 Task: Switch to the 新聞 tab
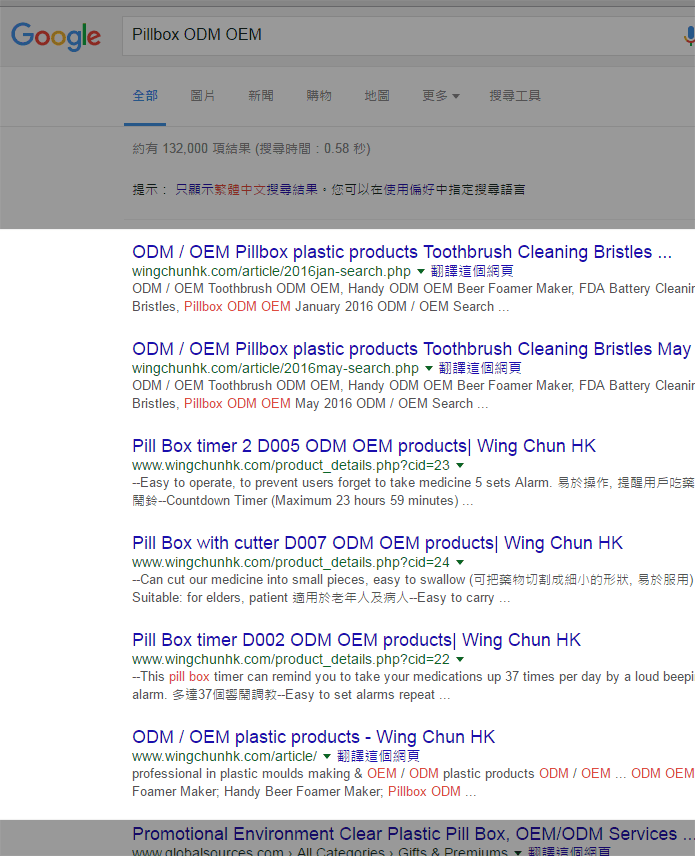tap(260, 96)
